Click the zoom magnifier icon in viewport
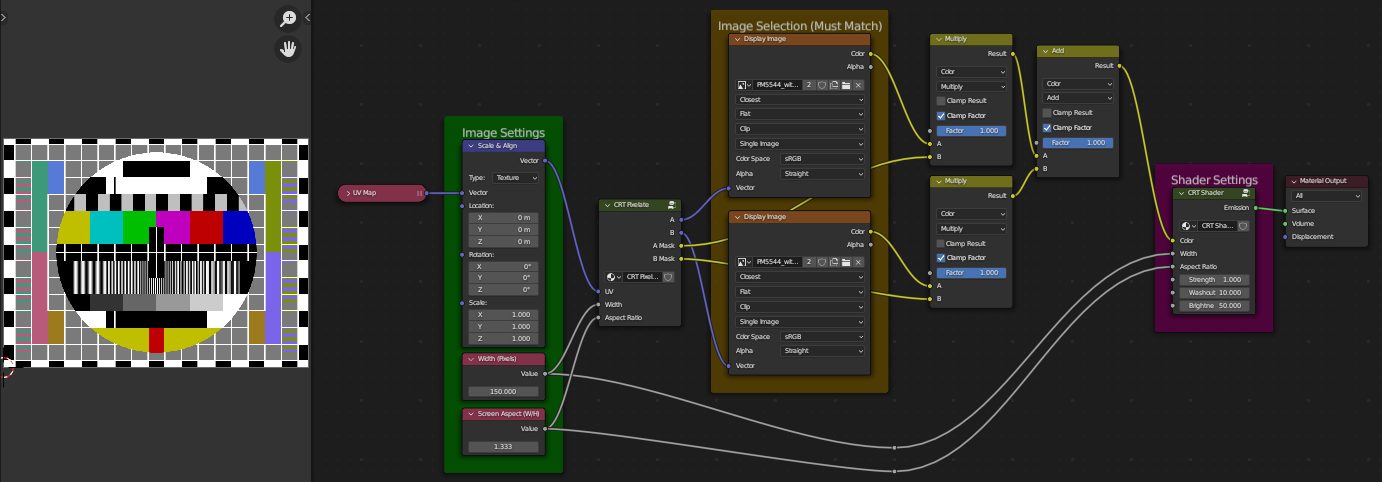 pyautogui.click(x=288, y=18)
